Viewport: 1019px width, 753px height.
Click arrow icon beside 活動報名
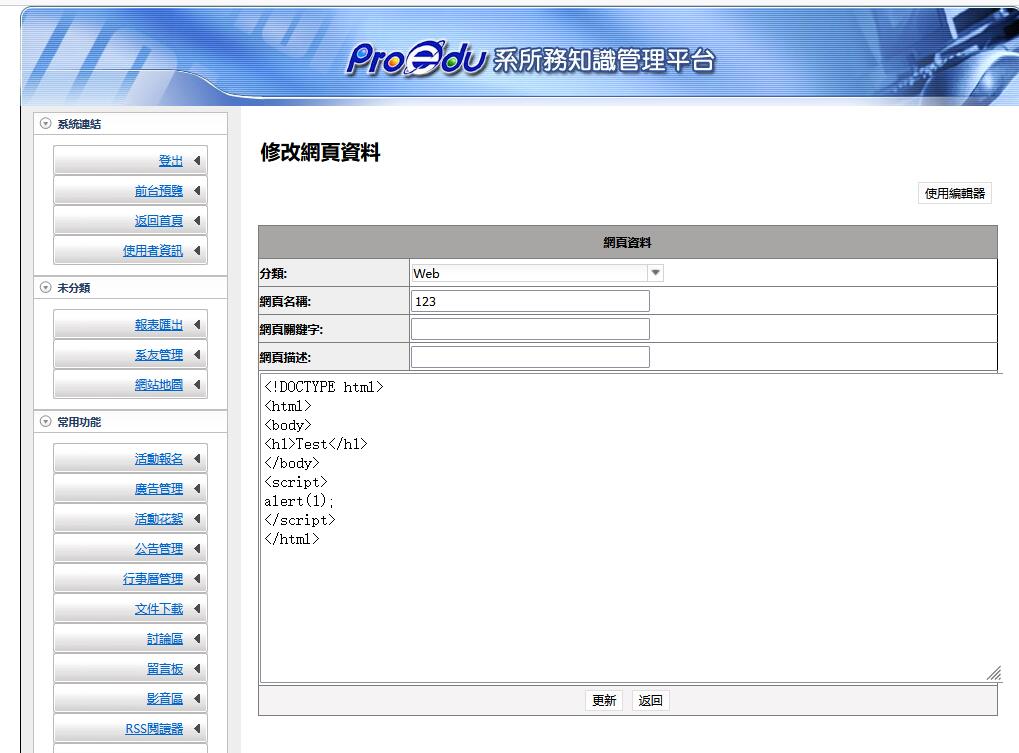pos(197,459)
